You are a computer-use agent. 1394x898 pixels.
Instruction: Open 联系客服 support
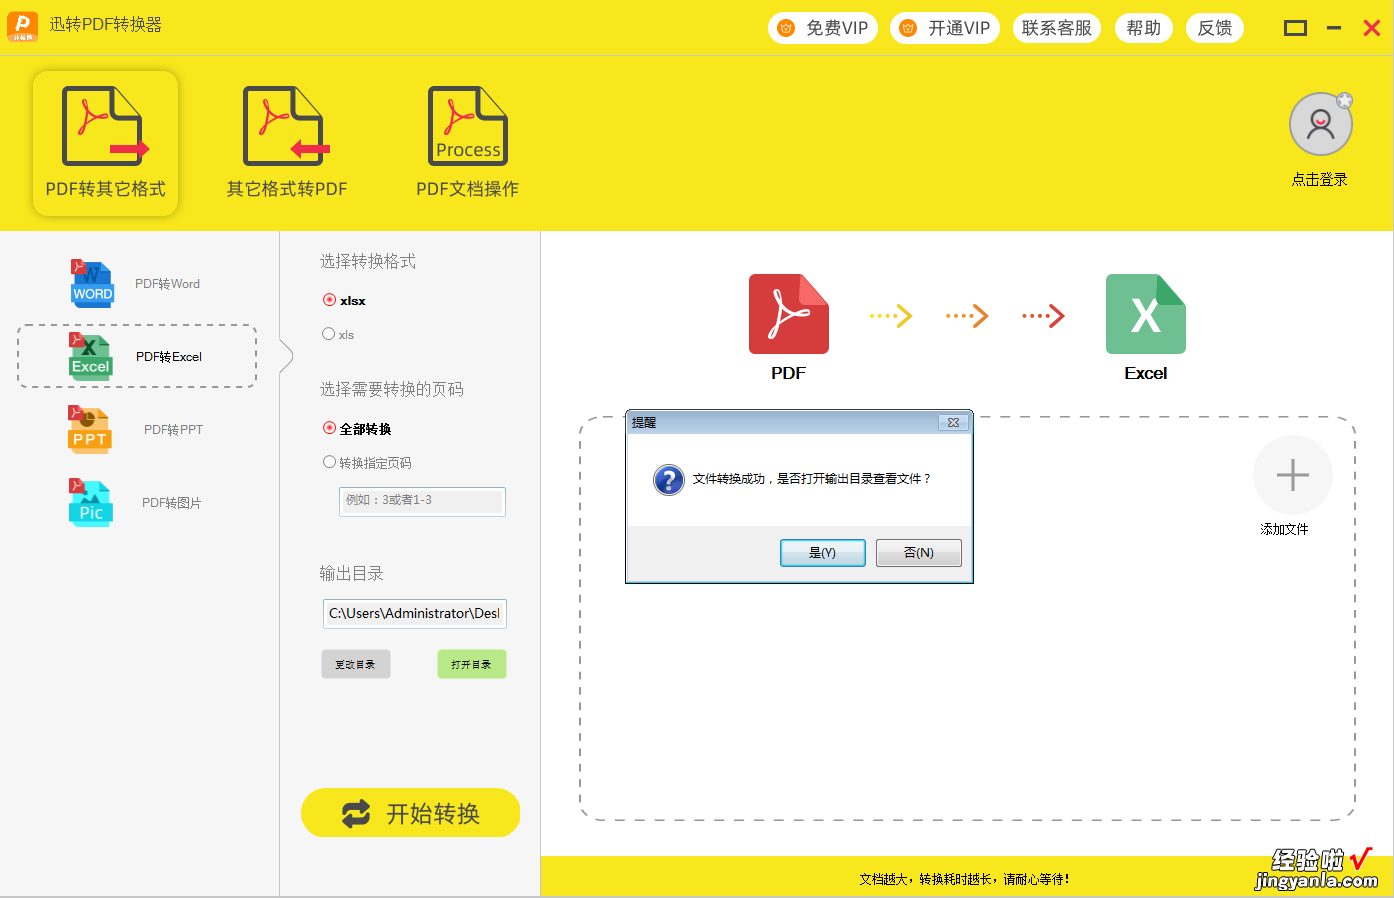[1057, 28]
